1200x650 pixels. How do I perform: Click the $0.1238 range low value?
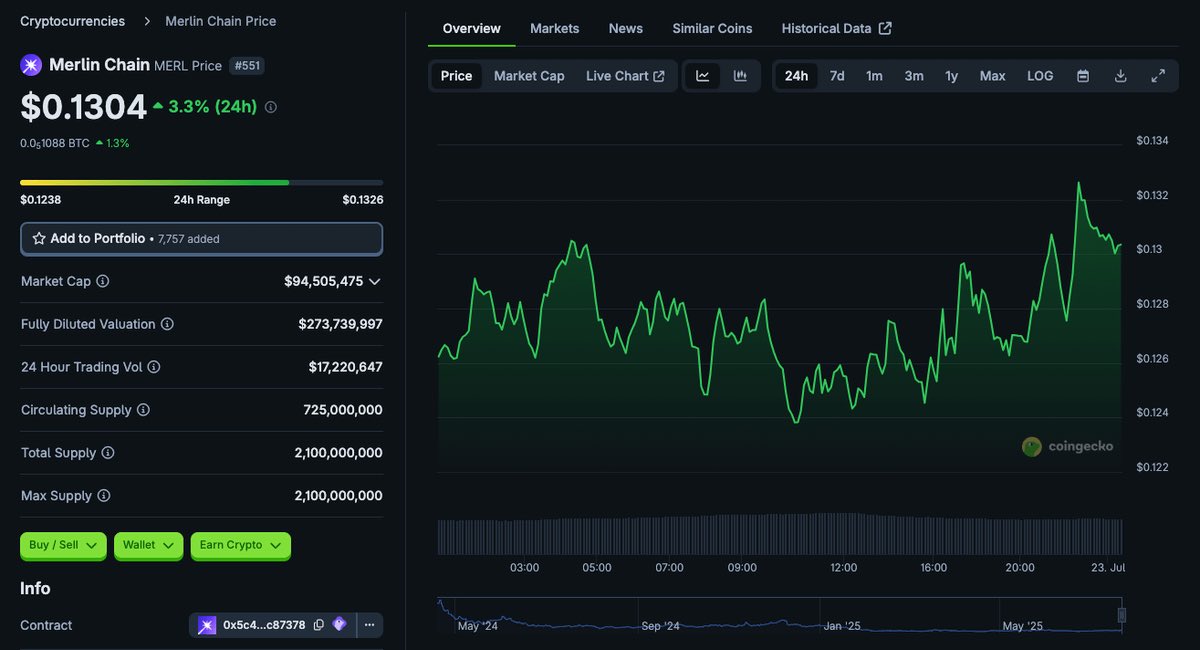[40, 200]
